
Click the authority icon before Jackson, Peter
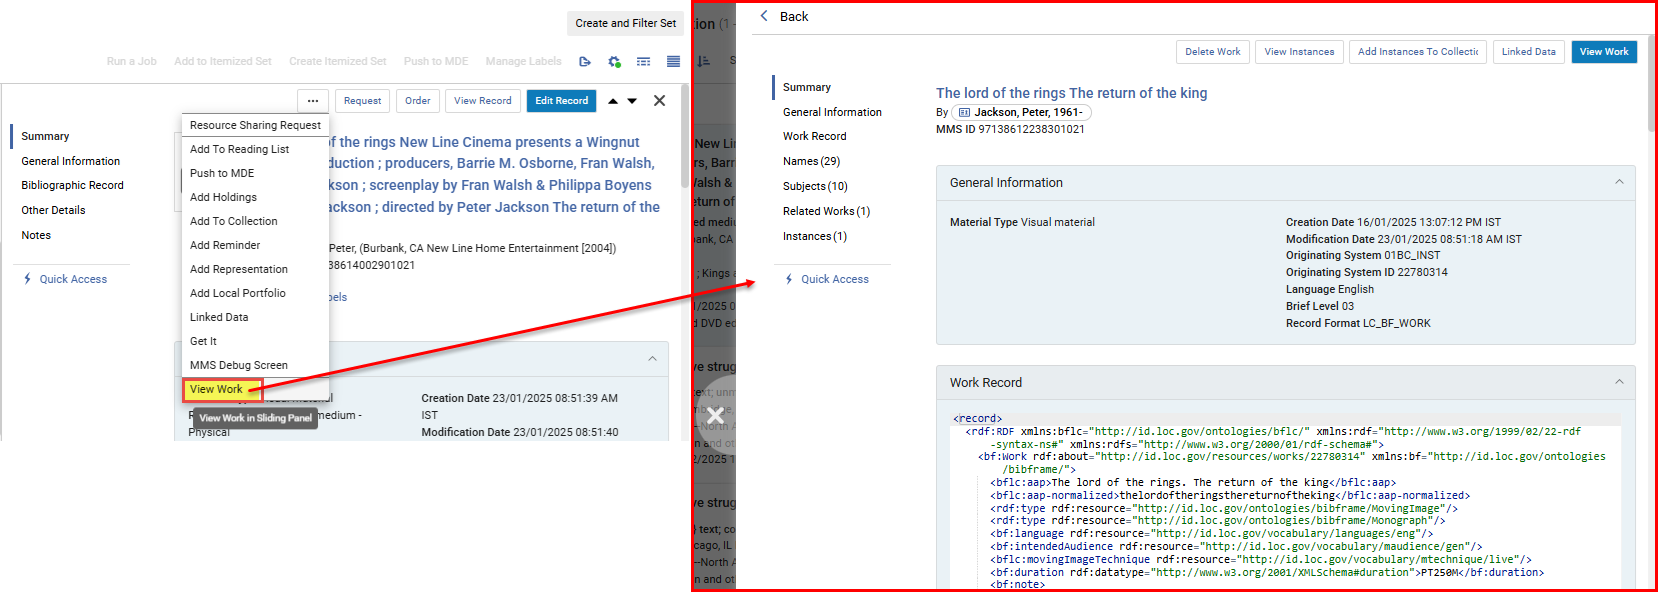[964, 113]
